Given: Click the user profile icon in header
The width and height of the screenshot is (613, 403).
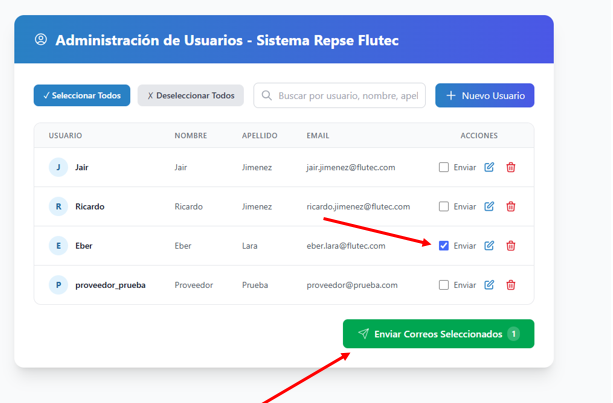Looking at the screenshot, I should click(x=41, y=39).
